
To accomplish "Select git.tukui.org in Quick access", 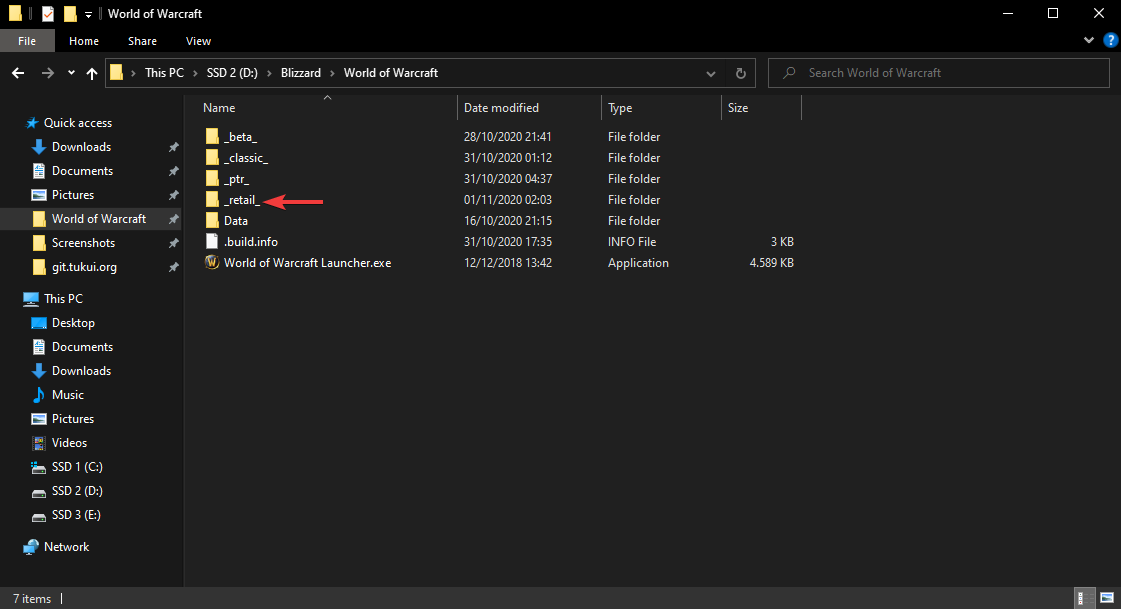I will [84, 267].
